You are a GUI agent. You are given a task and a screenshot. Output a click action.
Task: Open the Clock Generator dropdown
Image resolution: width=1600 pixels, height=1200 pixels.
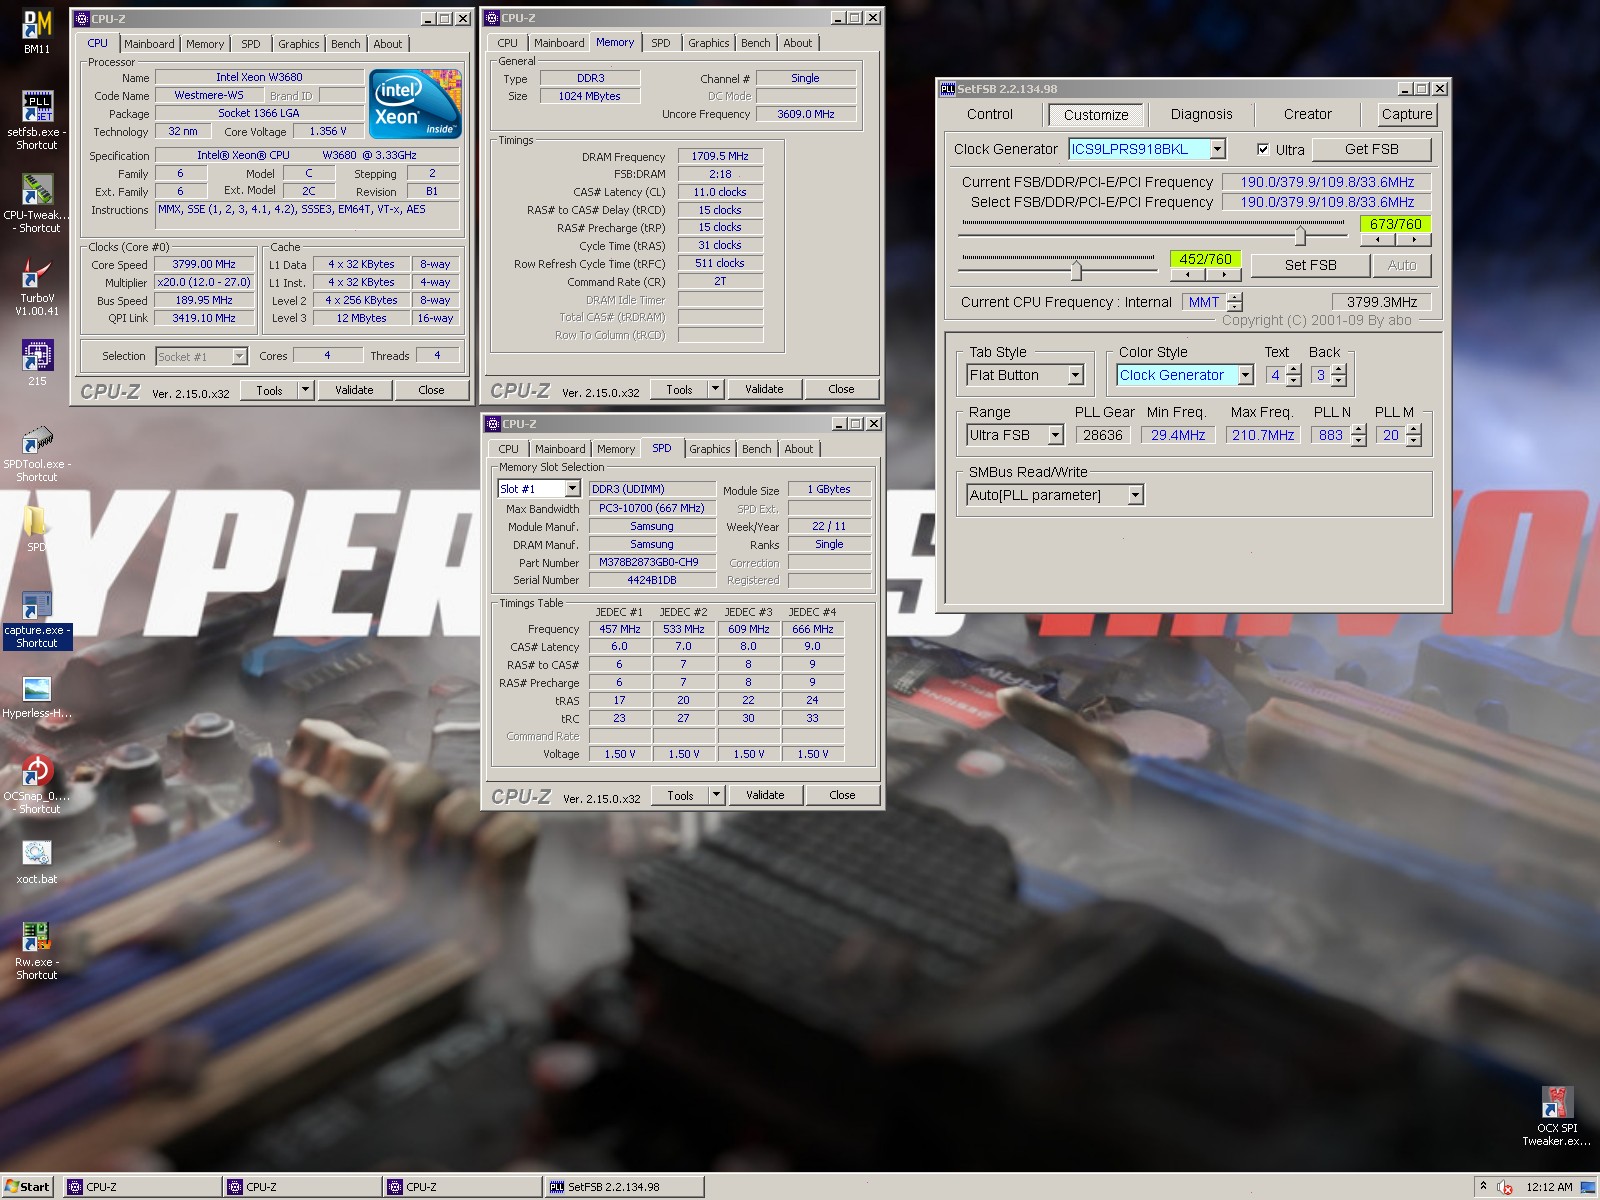[x=1217, y=149]
